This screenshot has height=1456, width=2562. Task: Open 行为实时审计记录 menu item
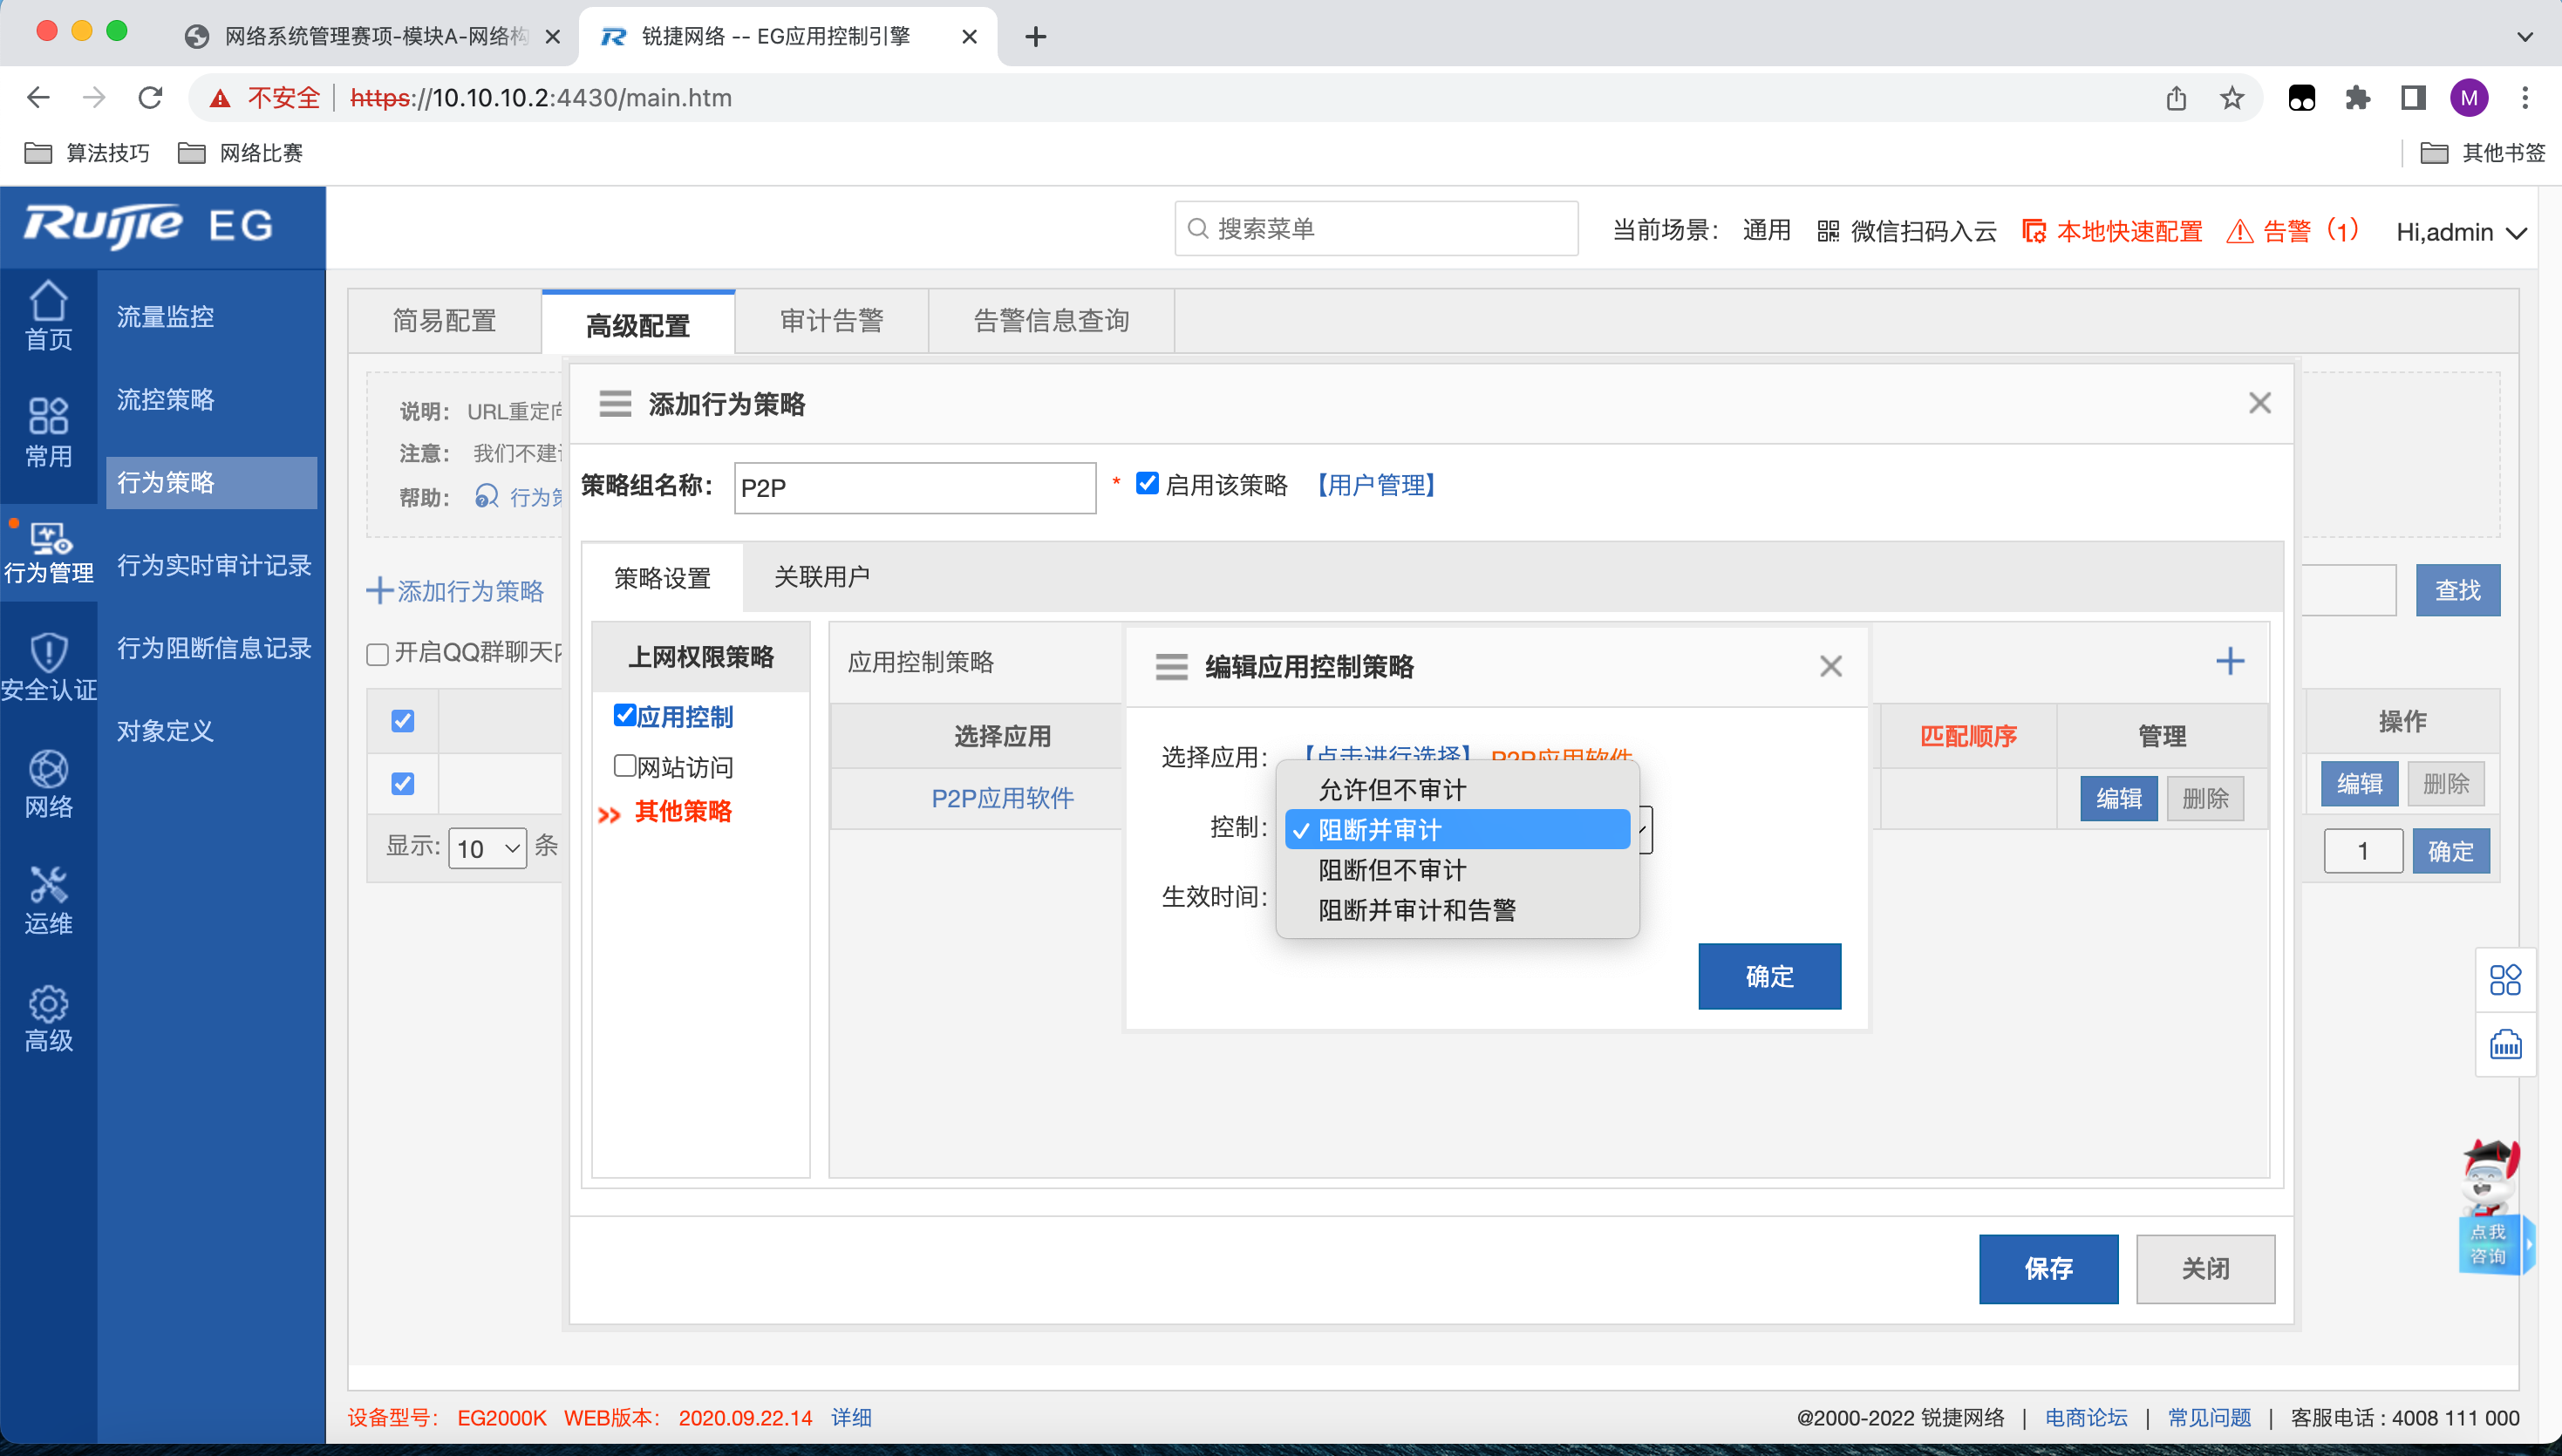pyautogui.click(x=214, y=566)
